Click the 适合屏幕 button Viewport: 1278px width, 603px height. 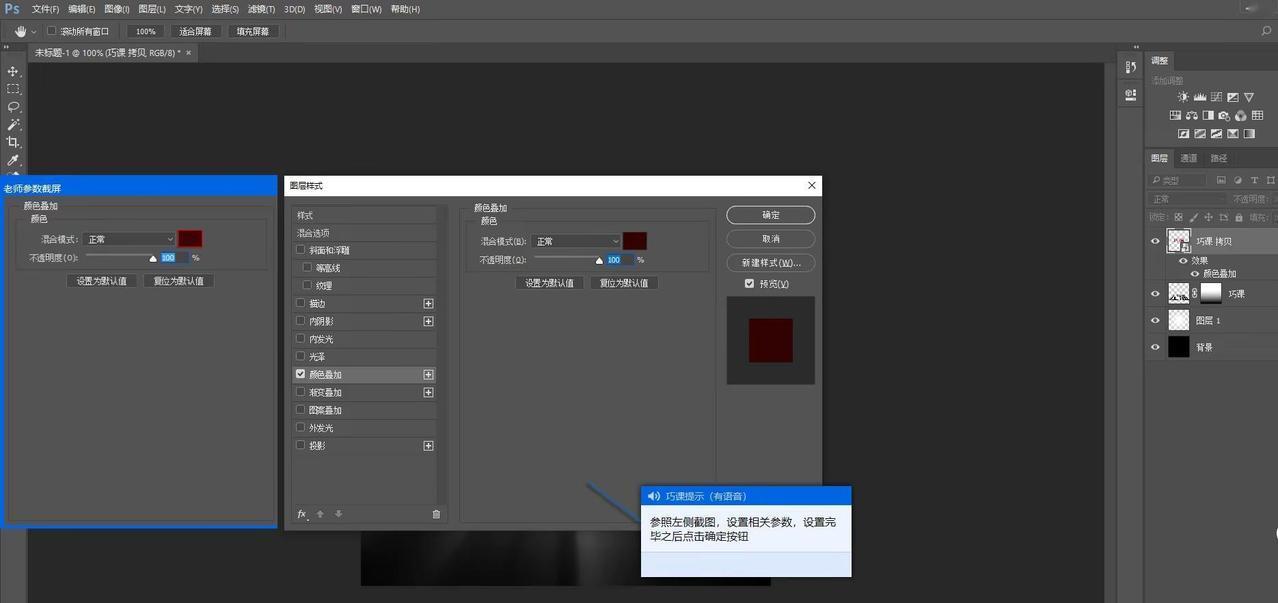[x=195, y=31]
